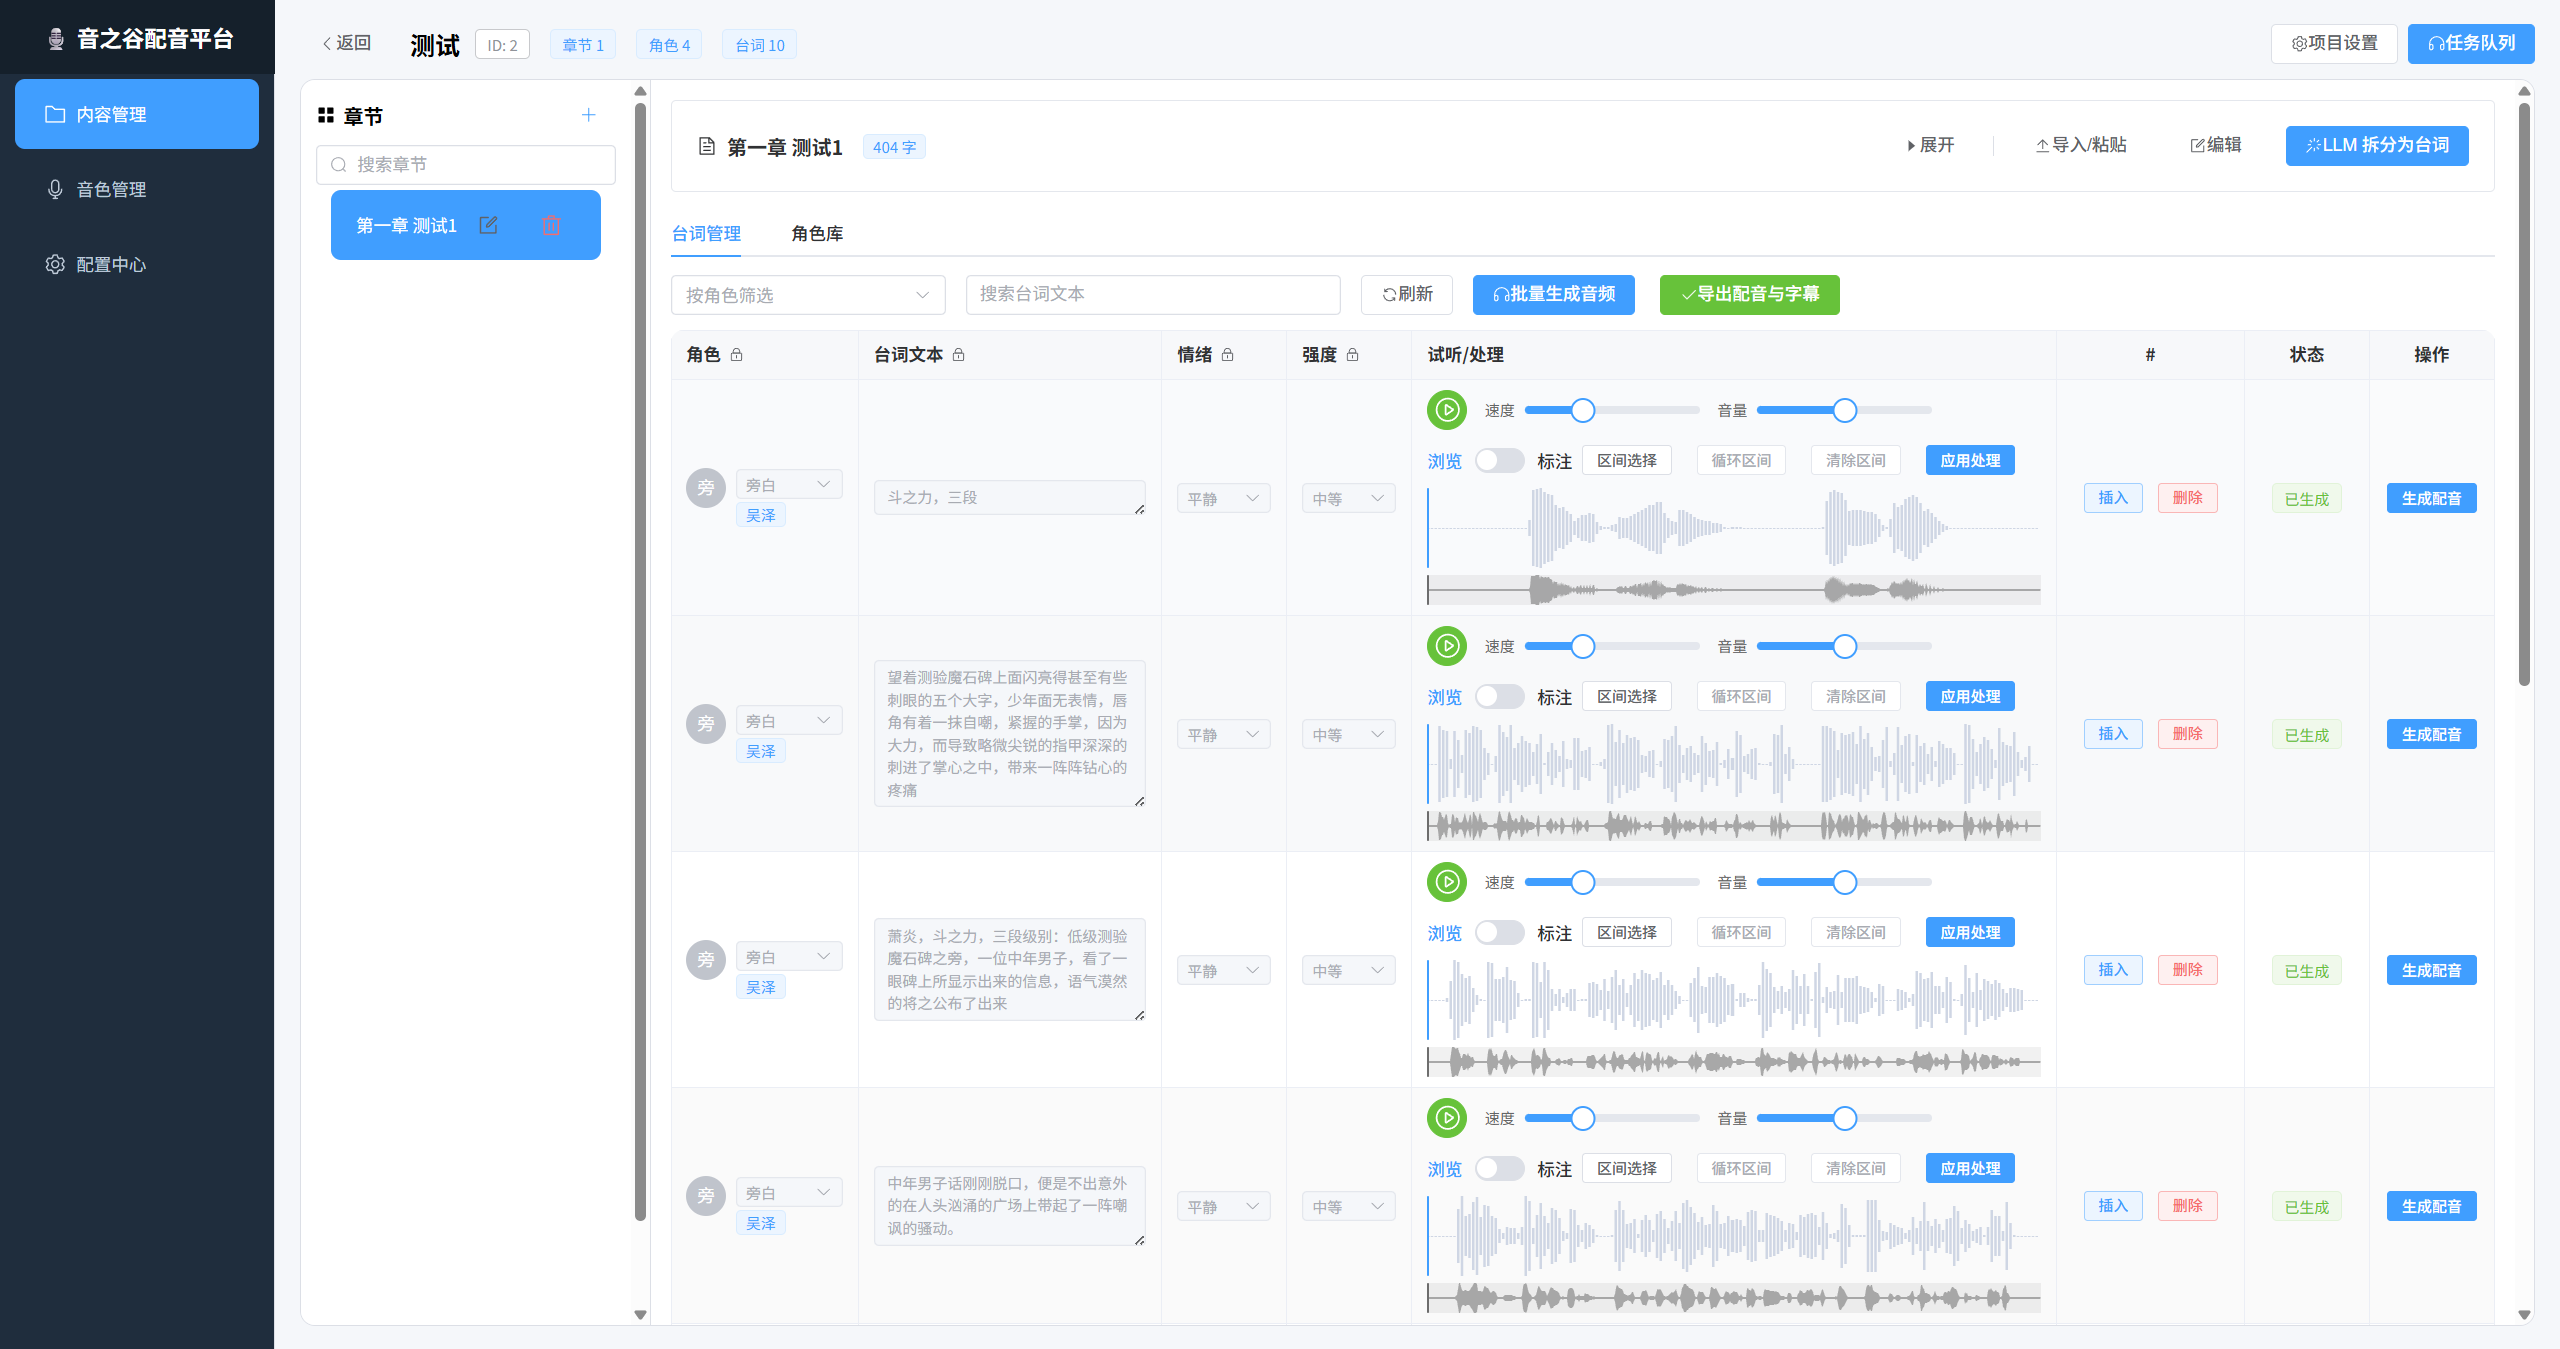Click 导出配音与字幕 green button
This screenshot has height=1349, width=2560.
(x=1749, y=294)
